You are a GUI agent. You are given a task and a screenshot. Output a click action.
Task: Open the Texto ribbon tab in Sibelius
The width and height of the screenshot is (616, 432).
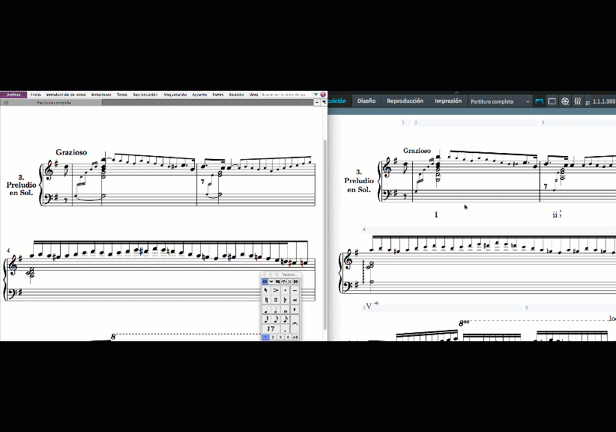[122, 95]
